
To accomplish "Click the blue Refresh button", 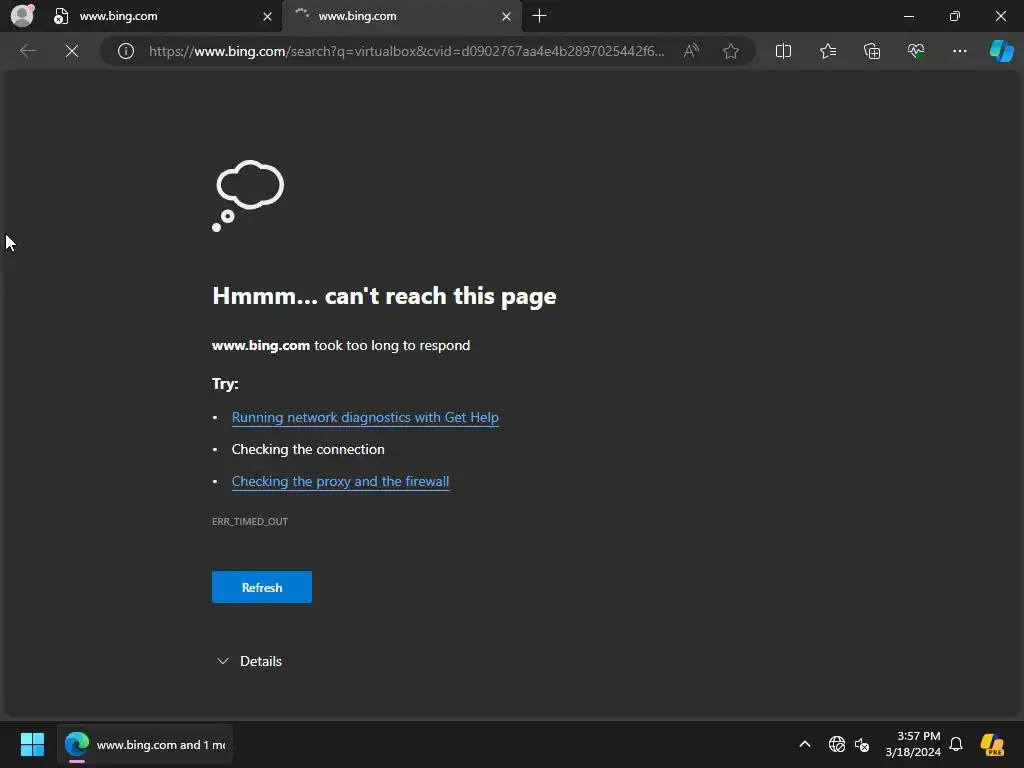I will pos(262,587).
